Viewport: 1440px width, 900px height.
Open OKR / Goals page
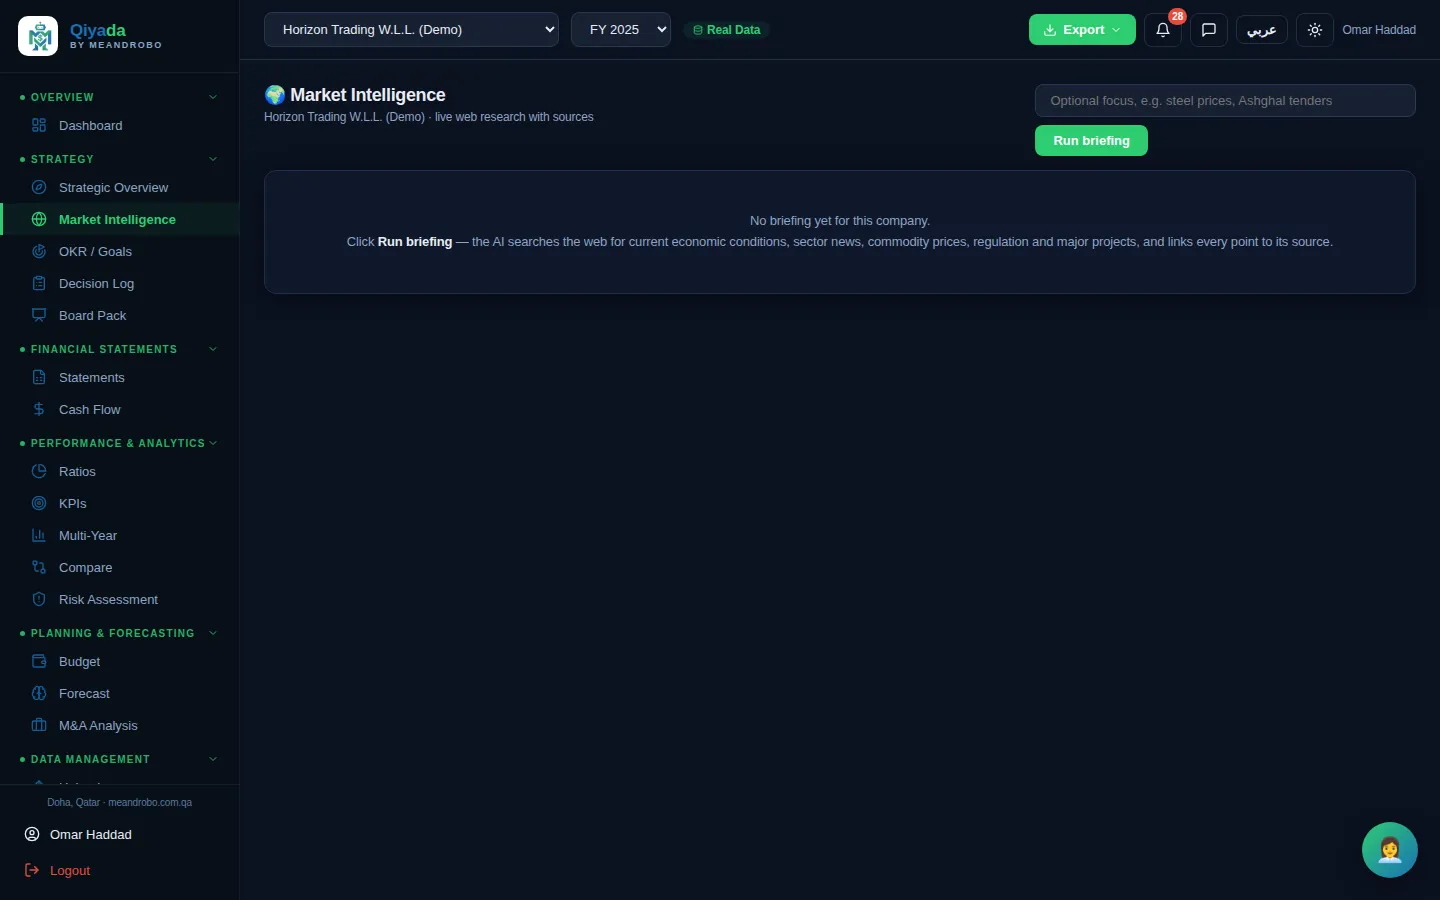pyautogui.click(x=120, y=251)
